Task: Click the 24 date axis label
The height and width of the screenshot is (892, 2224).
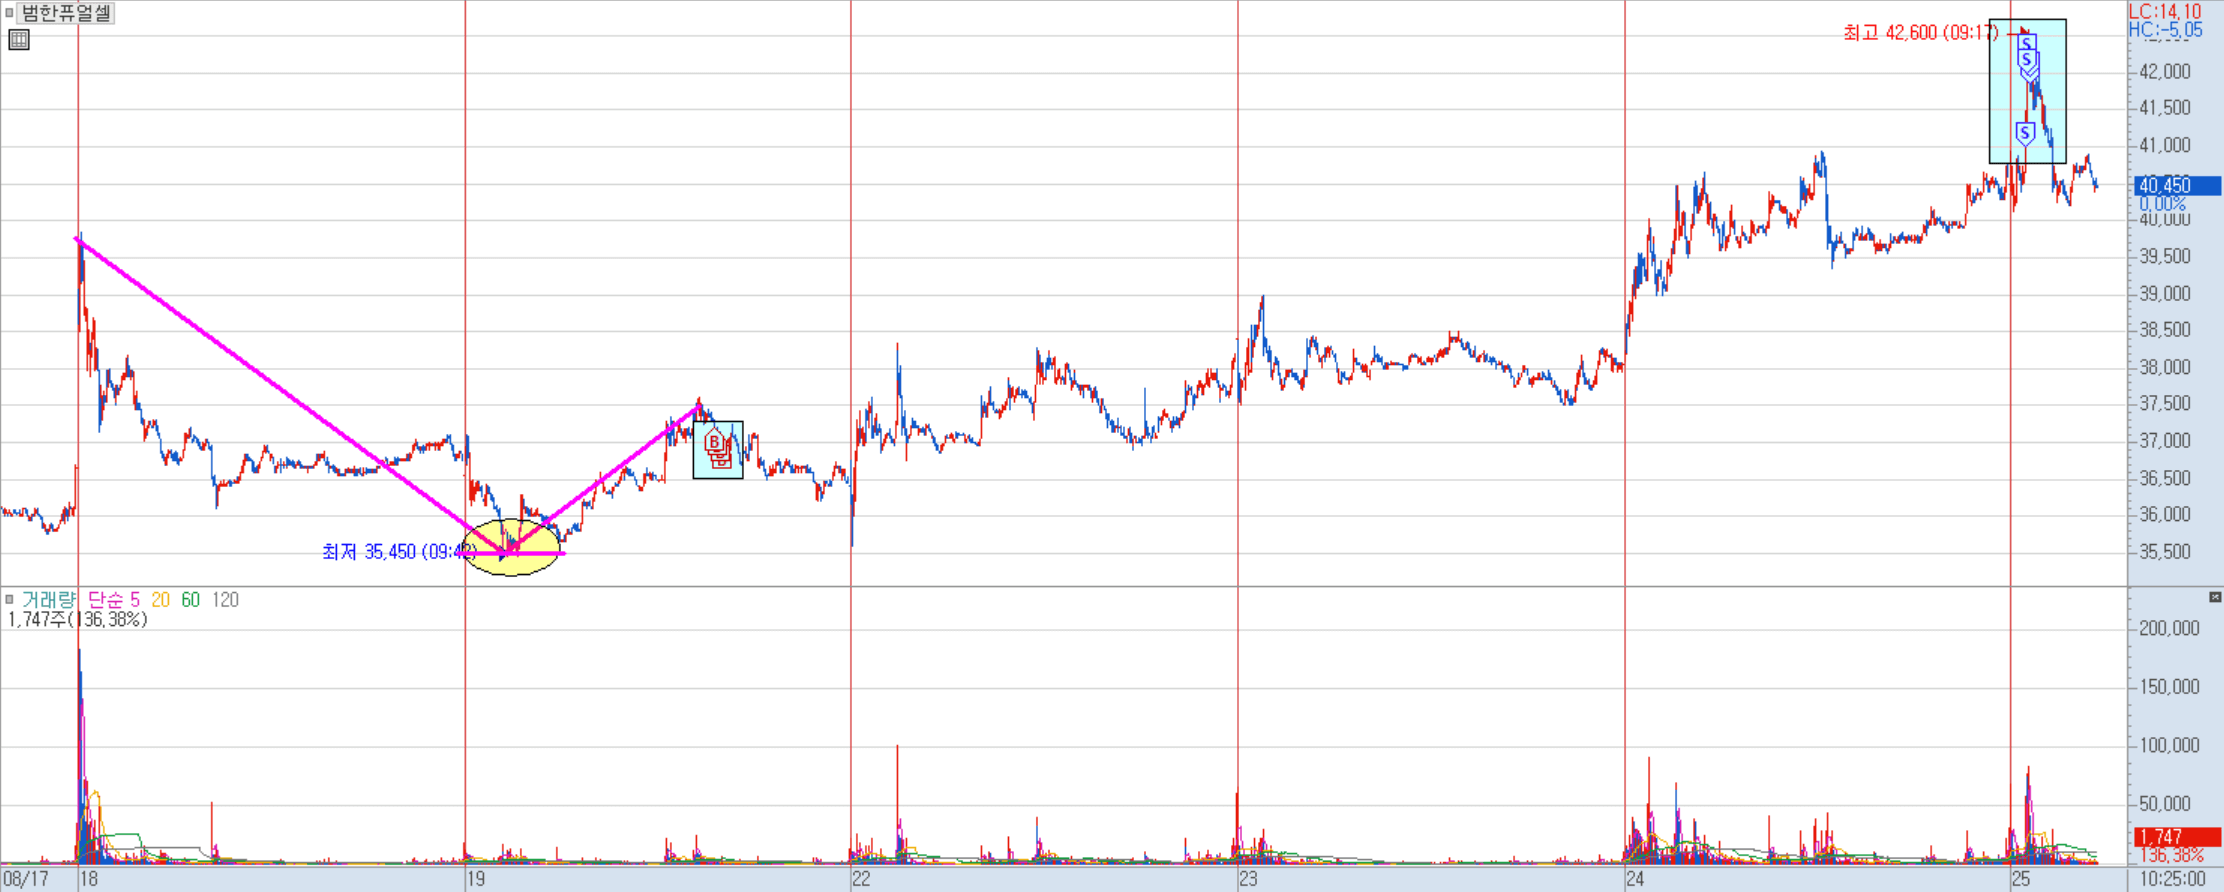Action: [x=1635, y=879]
